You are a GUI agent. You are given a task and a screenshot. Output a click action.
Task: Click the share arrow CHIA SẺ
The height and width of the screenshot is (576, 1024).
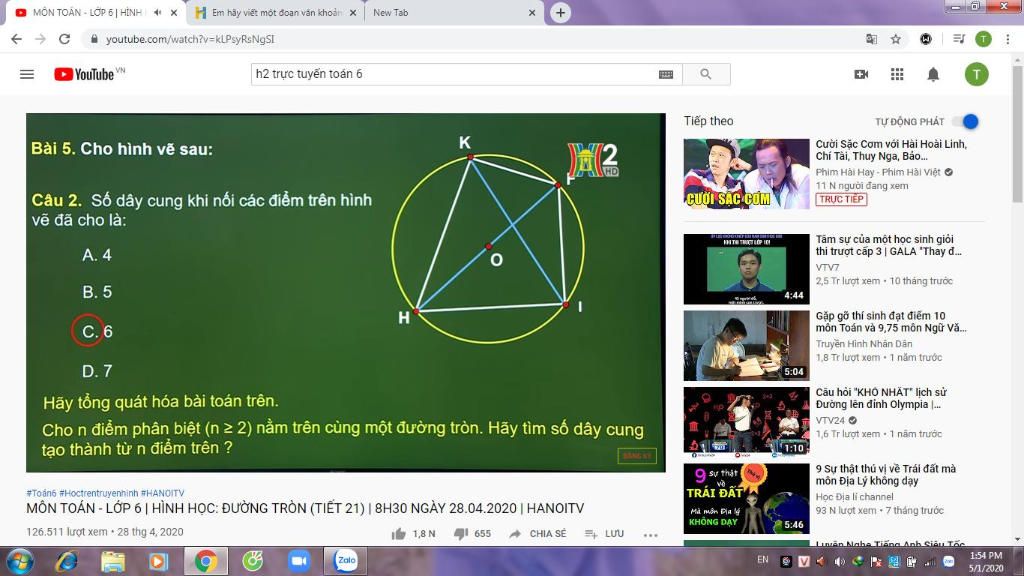click(537, 534)
